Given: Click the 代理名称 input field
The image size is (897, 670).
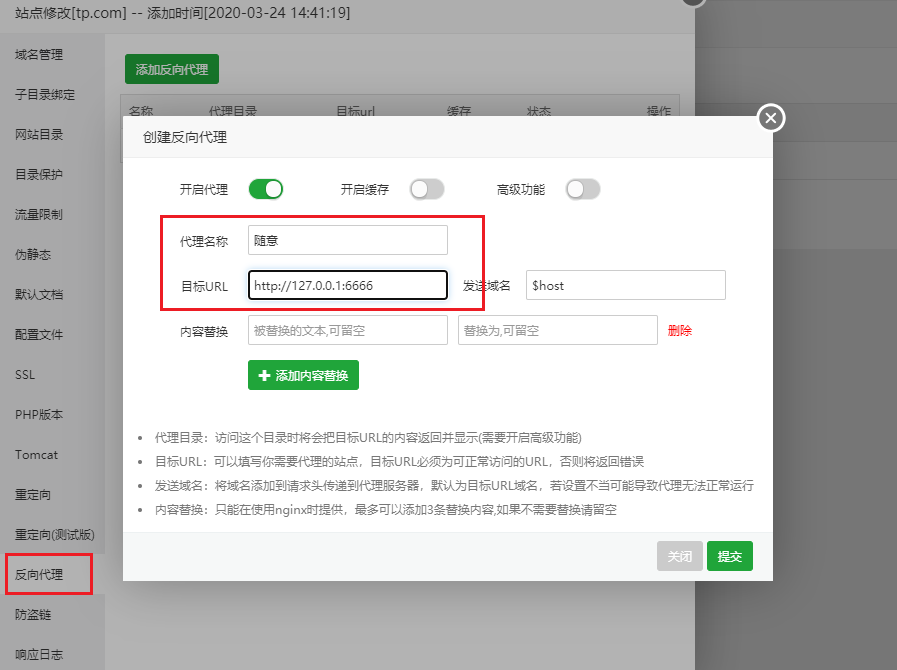Looking at the screenshot, I should tap(348, 240).
